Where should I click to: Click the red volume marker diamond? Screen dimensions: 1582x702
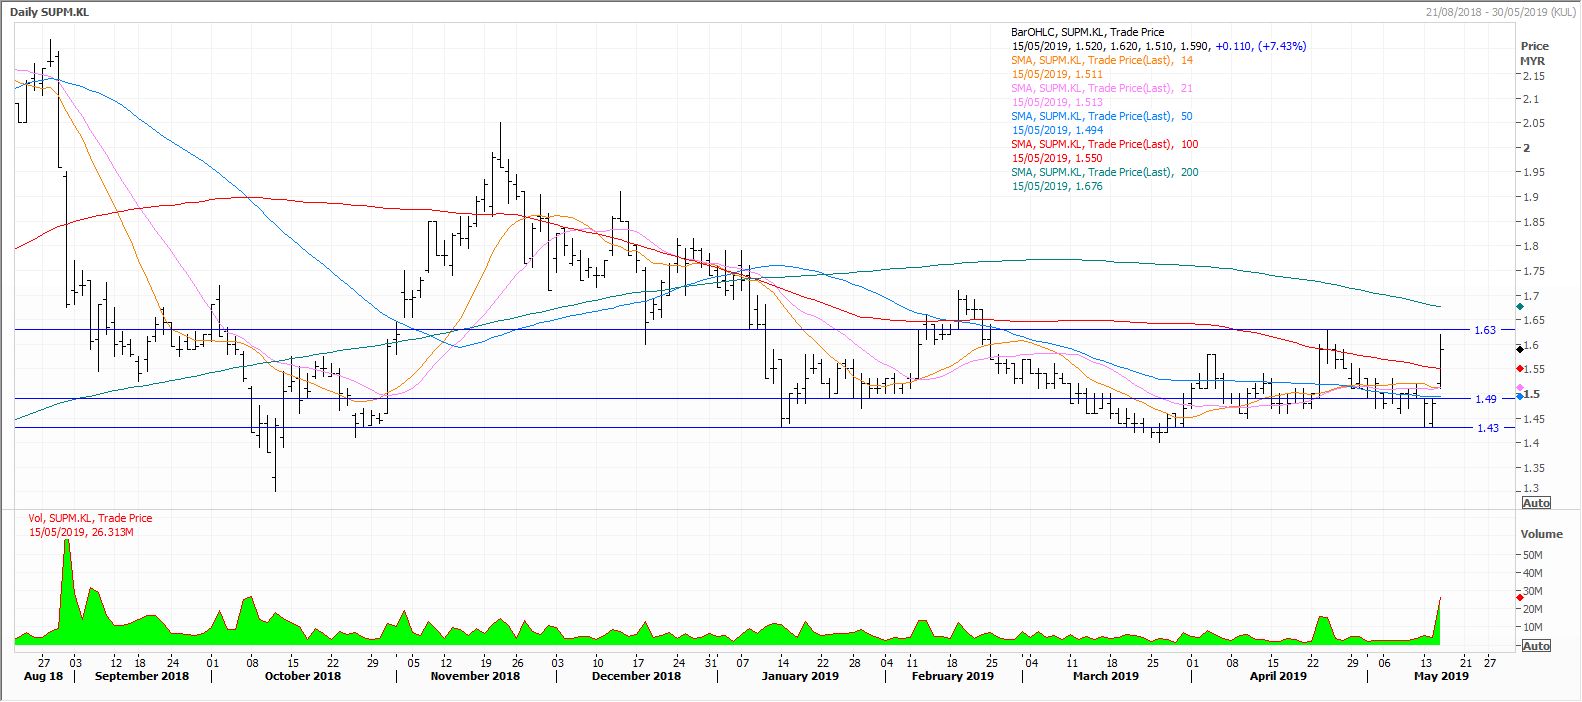[x=1520, y=597]
